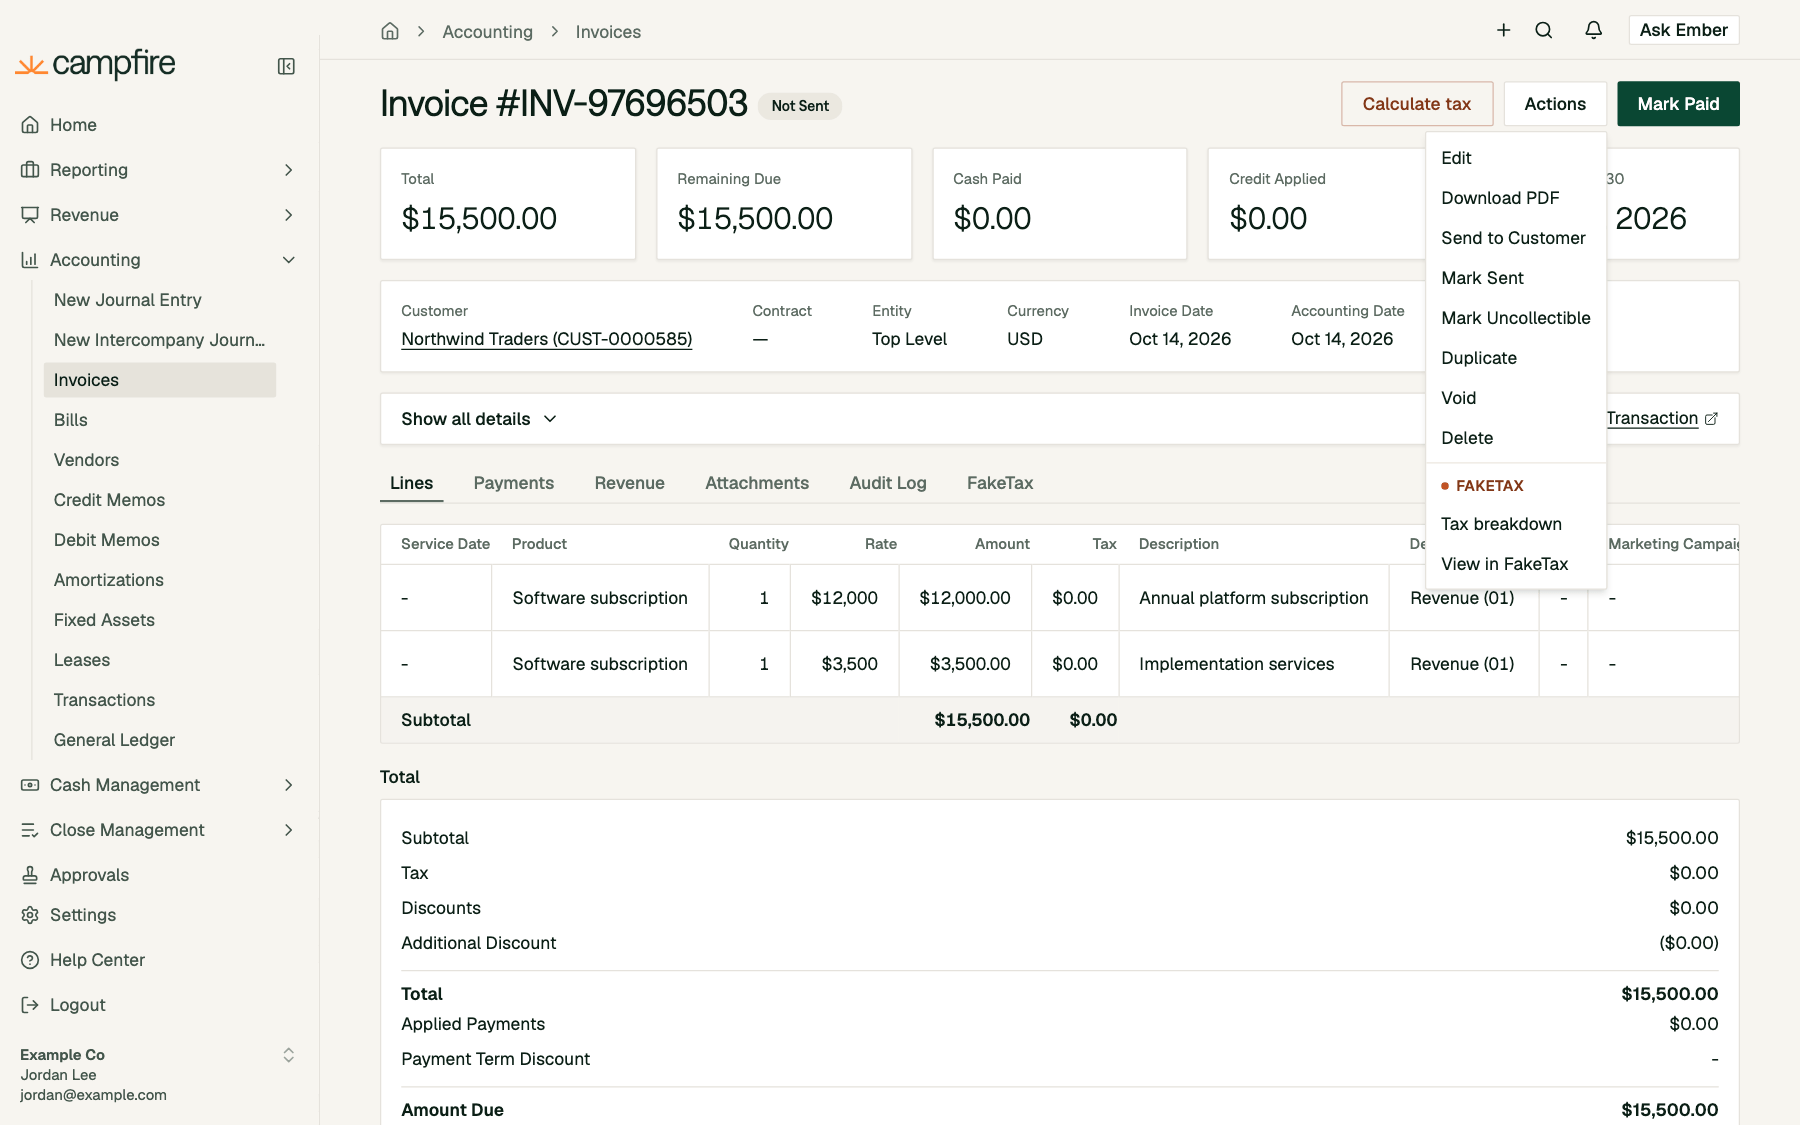Click the Logout arrow icon
The image size is (1800, 1125).
click(30, 1005)
